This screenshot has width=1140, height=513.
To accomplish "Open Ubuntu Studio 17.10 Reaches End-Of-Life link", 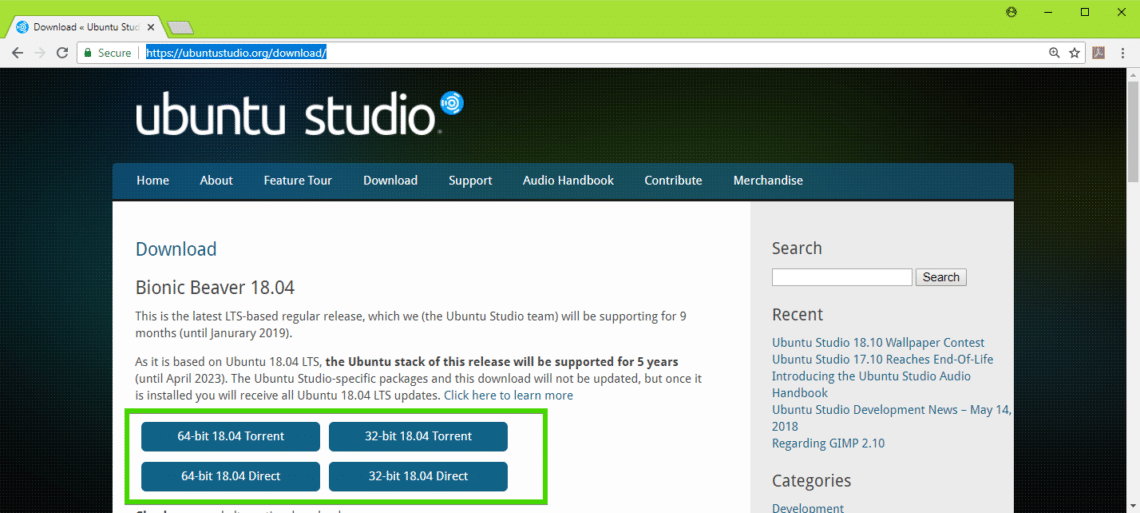I will coord(883,359).
